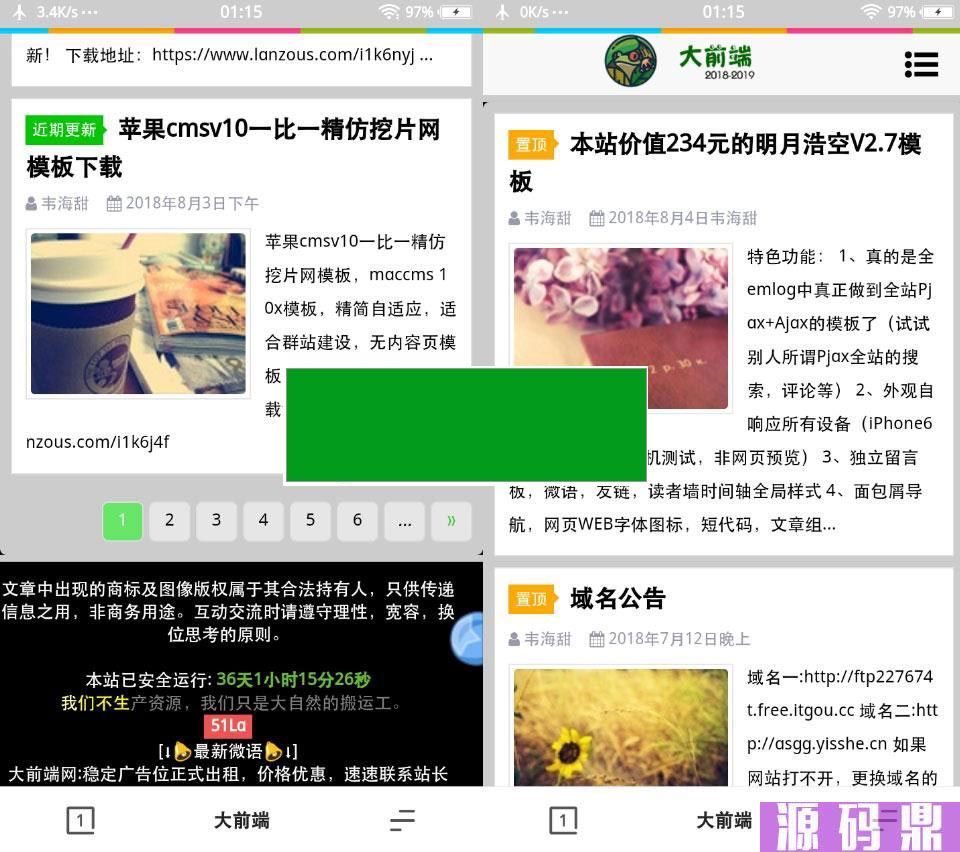Click author 韦海甜 on the 苹果cmsv10 post
This screenshot has height=852, width=960.
click(64, 203)
